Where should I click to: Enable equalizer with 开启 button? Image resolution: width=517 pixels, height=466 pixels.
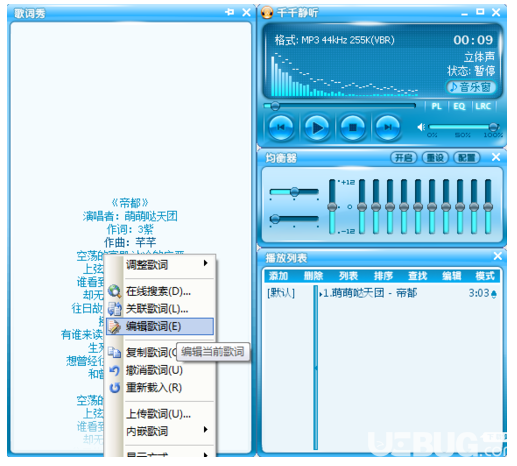click(x=403, y=158)
